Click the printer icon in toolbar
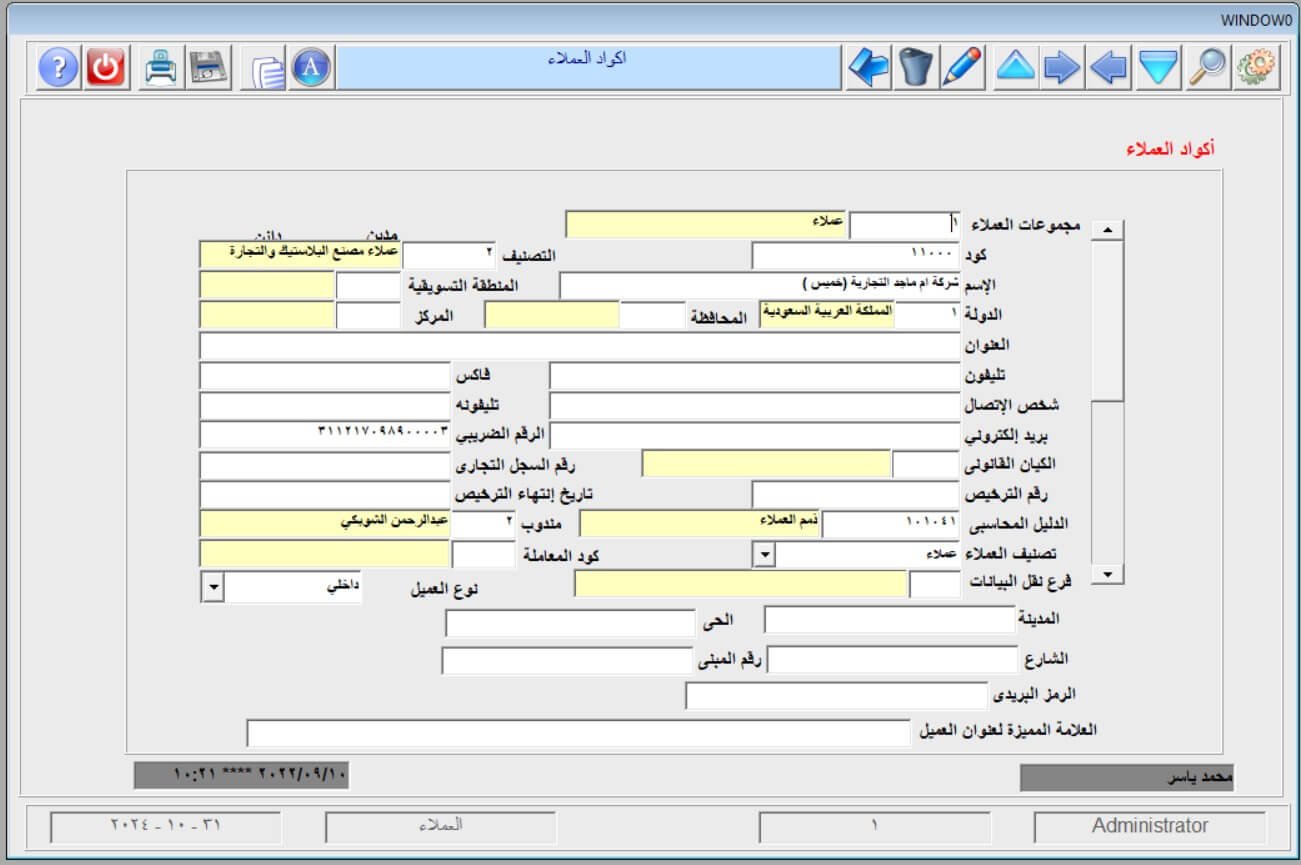Viewport: 1301px width, 865px height. point(161,68)
